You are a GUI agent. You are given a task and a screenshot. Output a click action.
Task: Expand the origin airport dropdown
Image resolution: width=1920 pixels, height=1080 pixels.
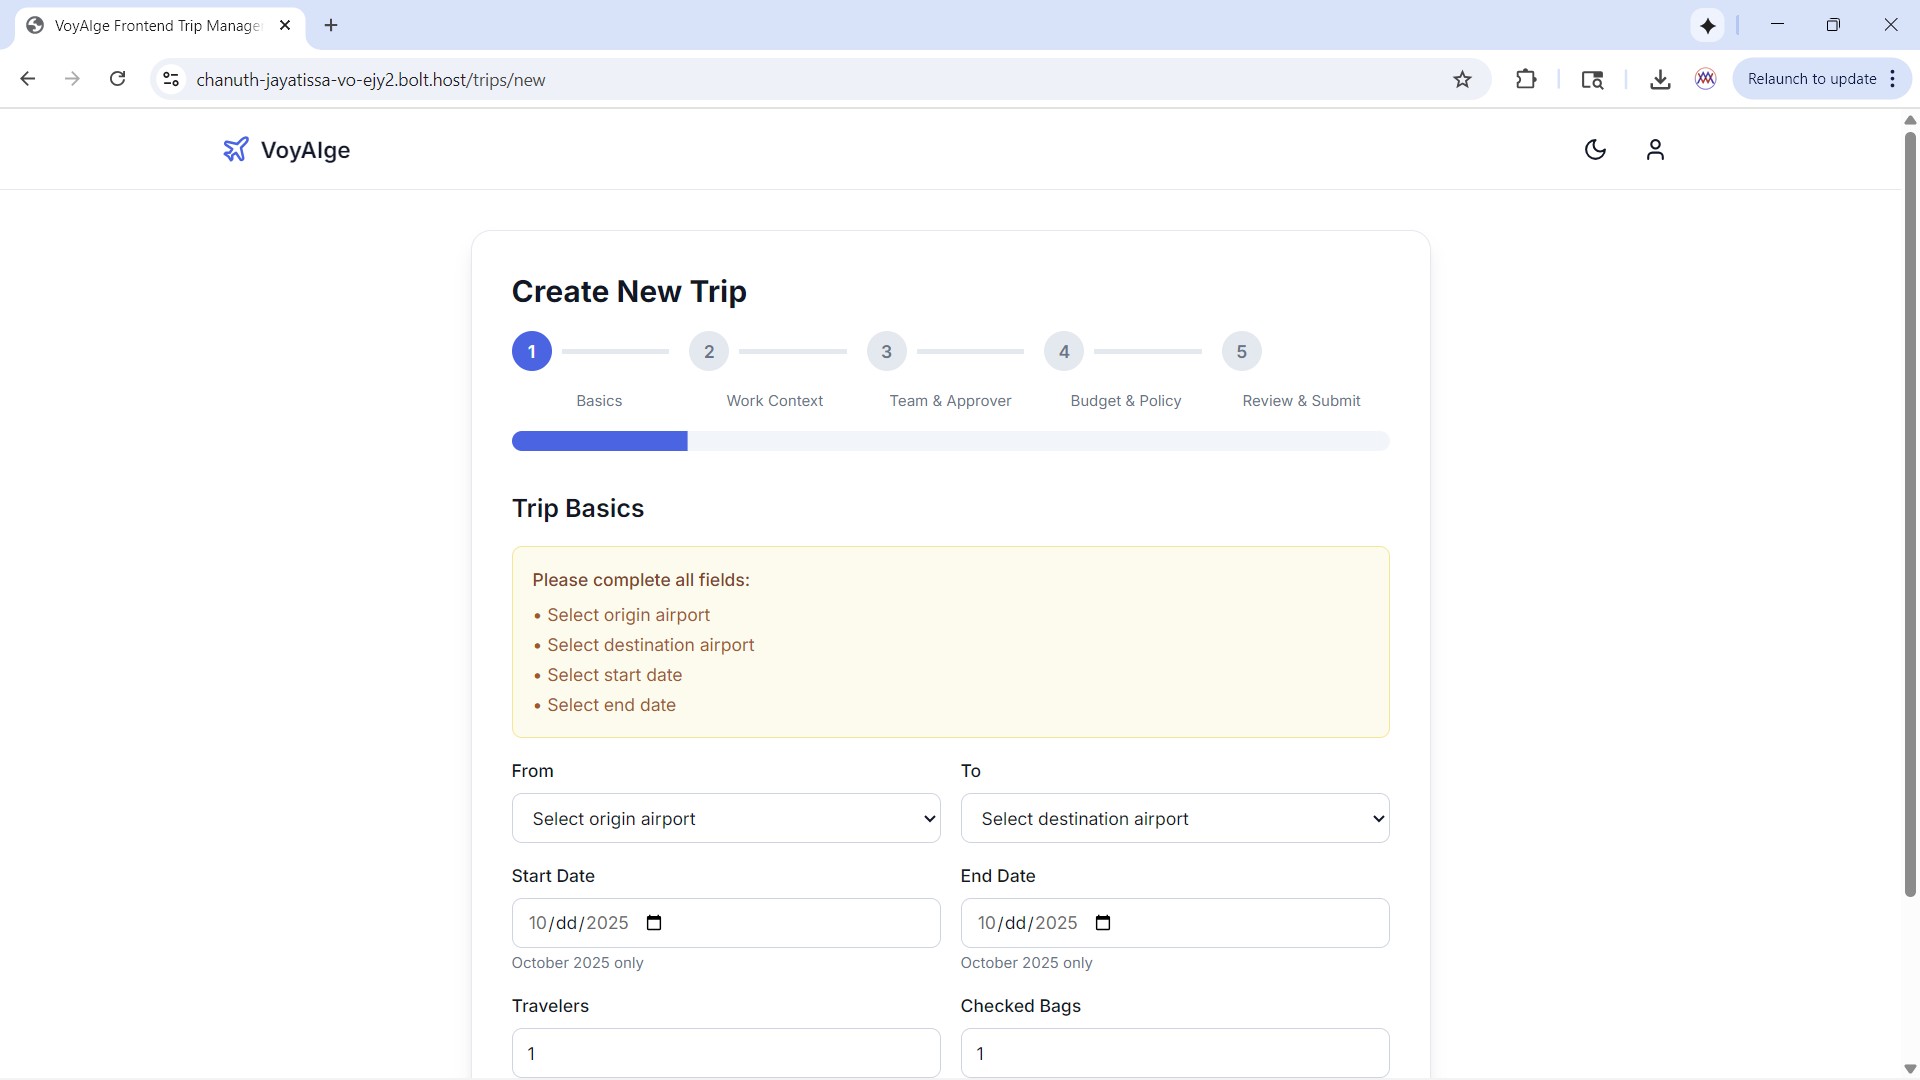(x=726, y=819)
